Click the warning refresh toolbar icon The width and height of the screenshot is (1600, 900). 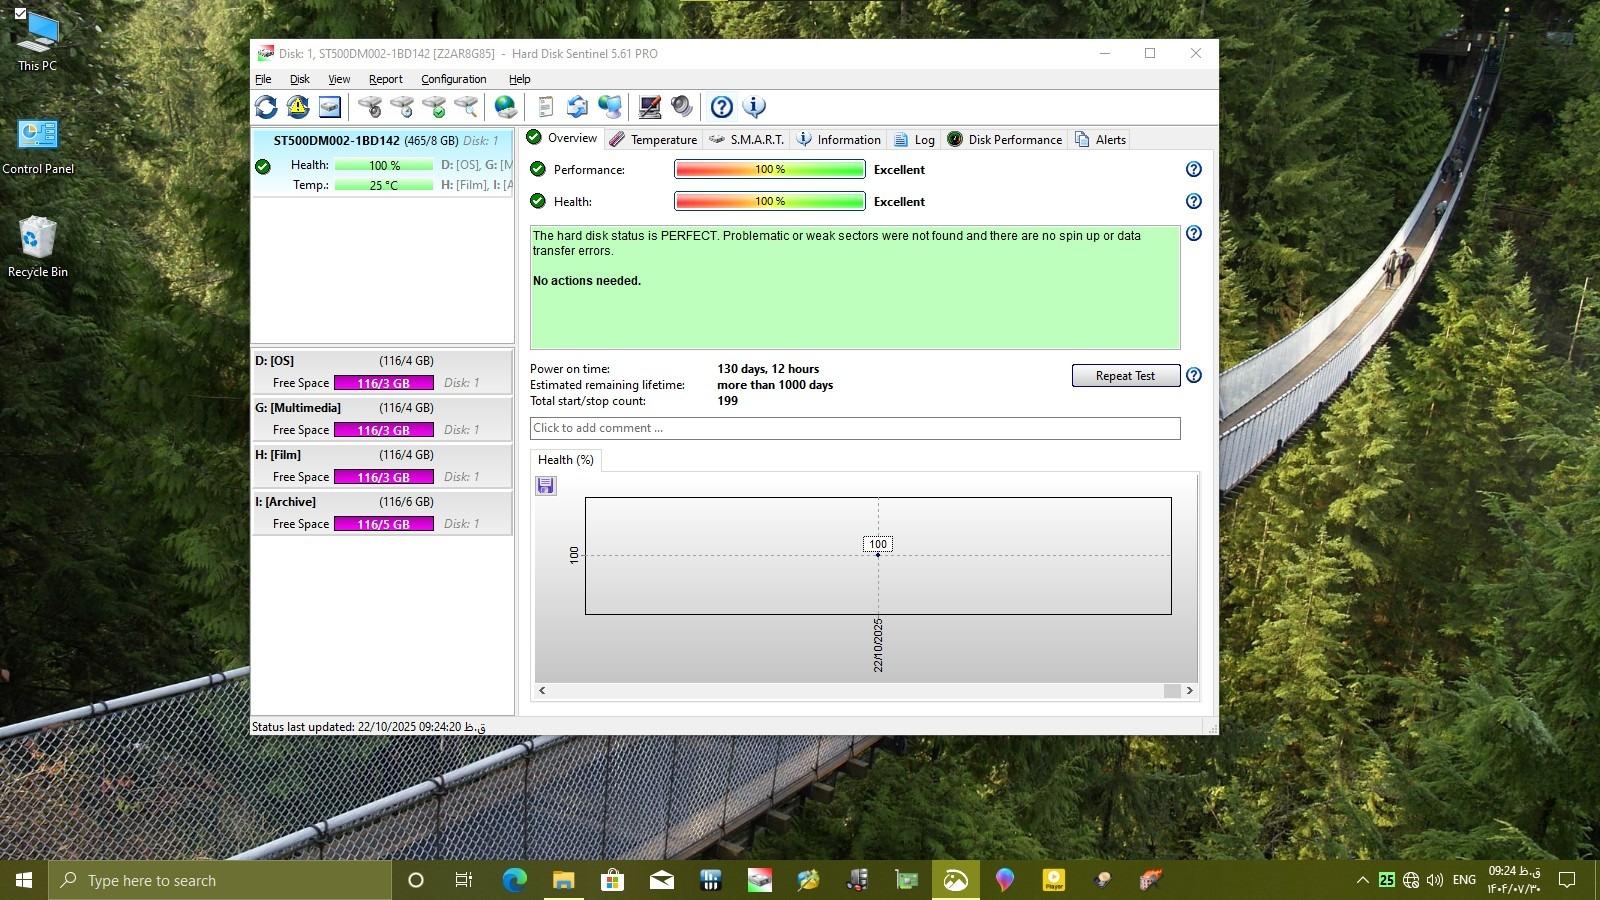tap(298, 107)
